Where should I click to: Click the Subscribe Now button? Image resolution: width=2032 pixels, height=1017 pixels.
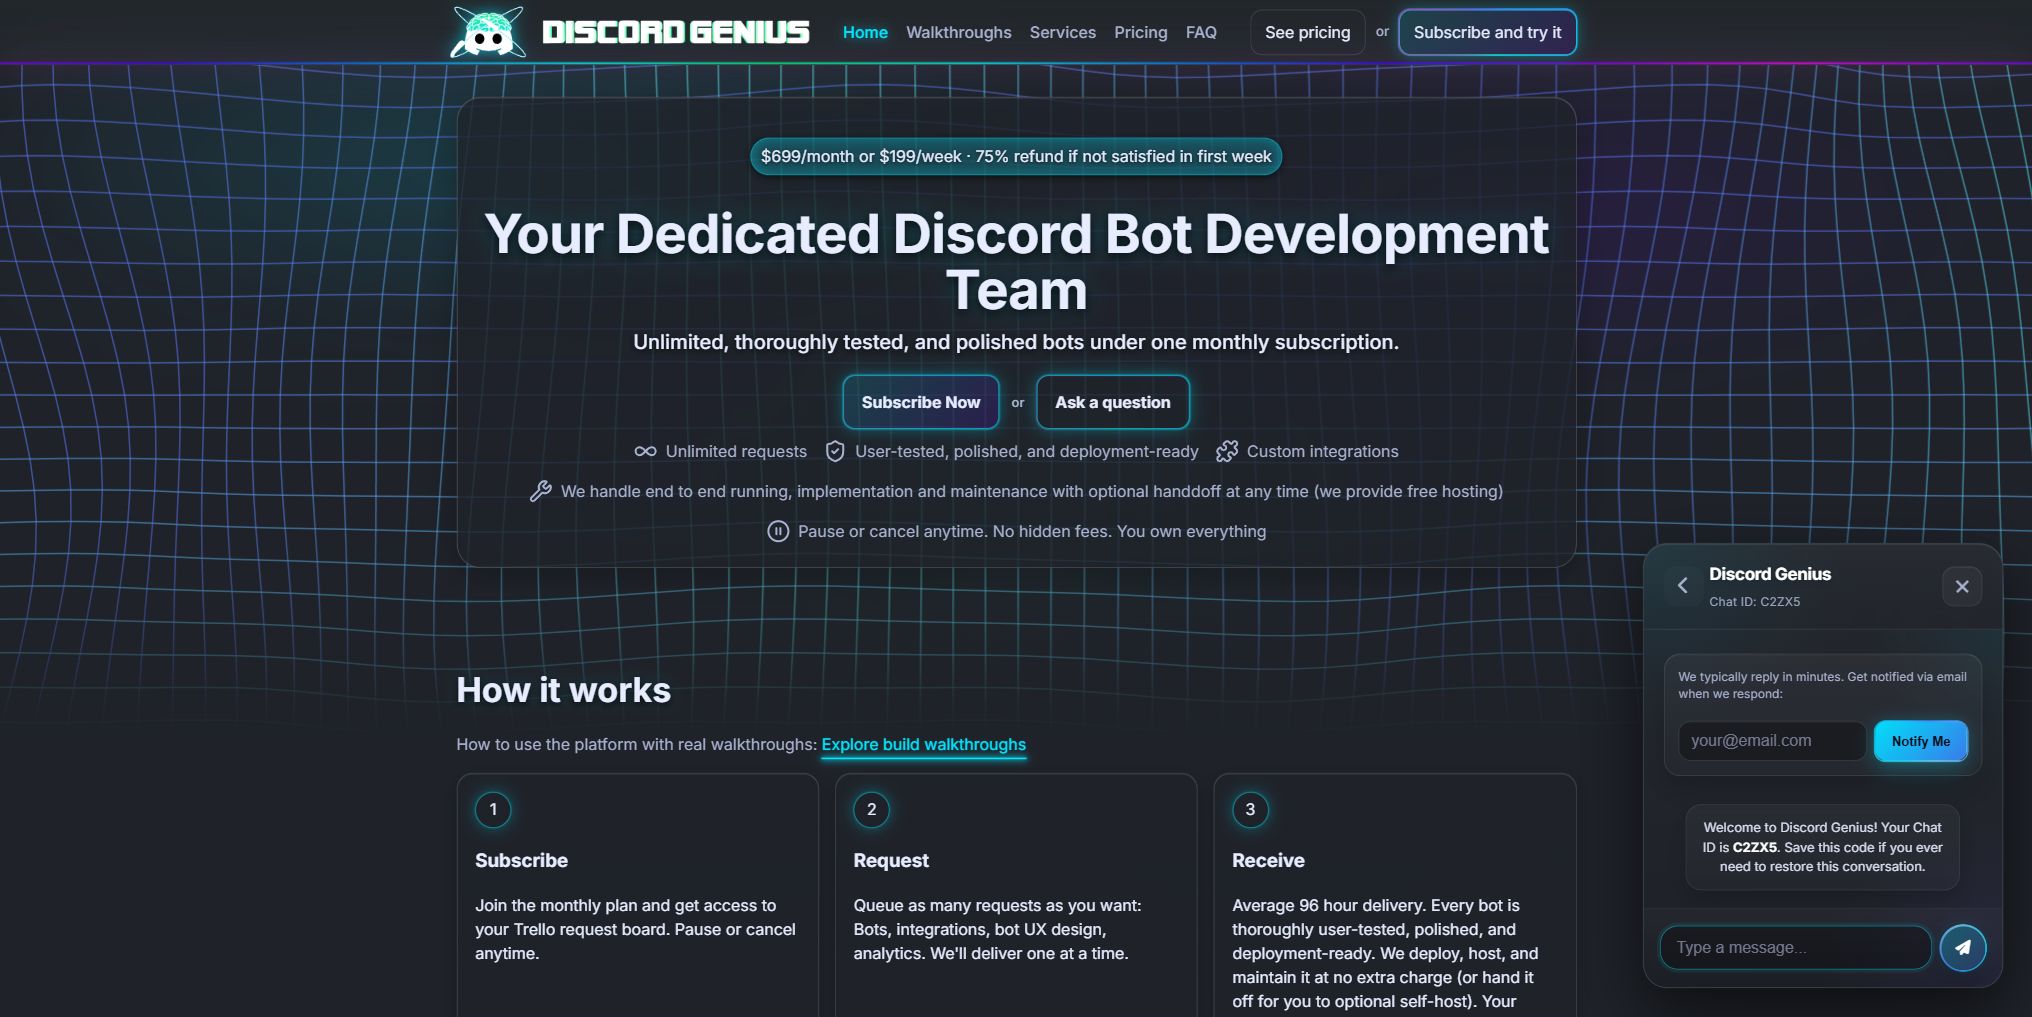[920, 402]
